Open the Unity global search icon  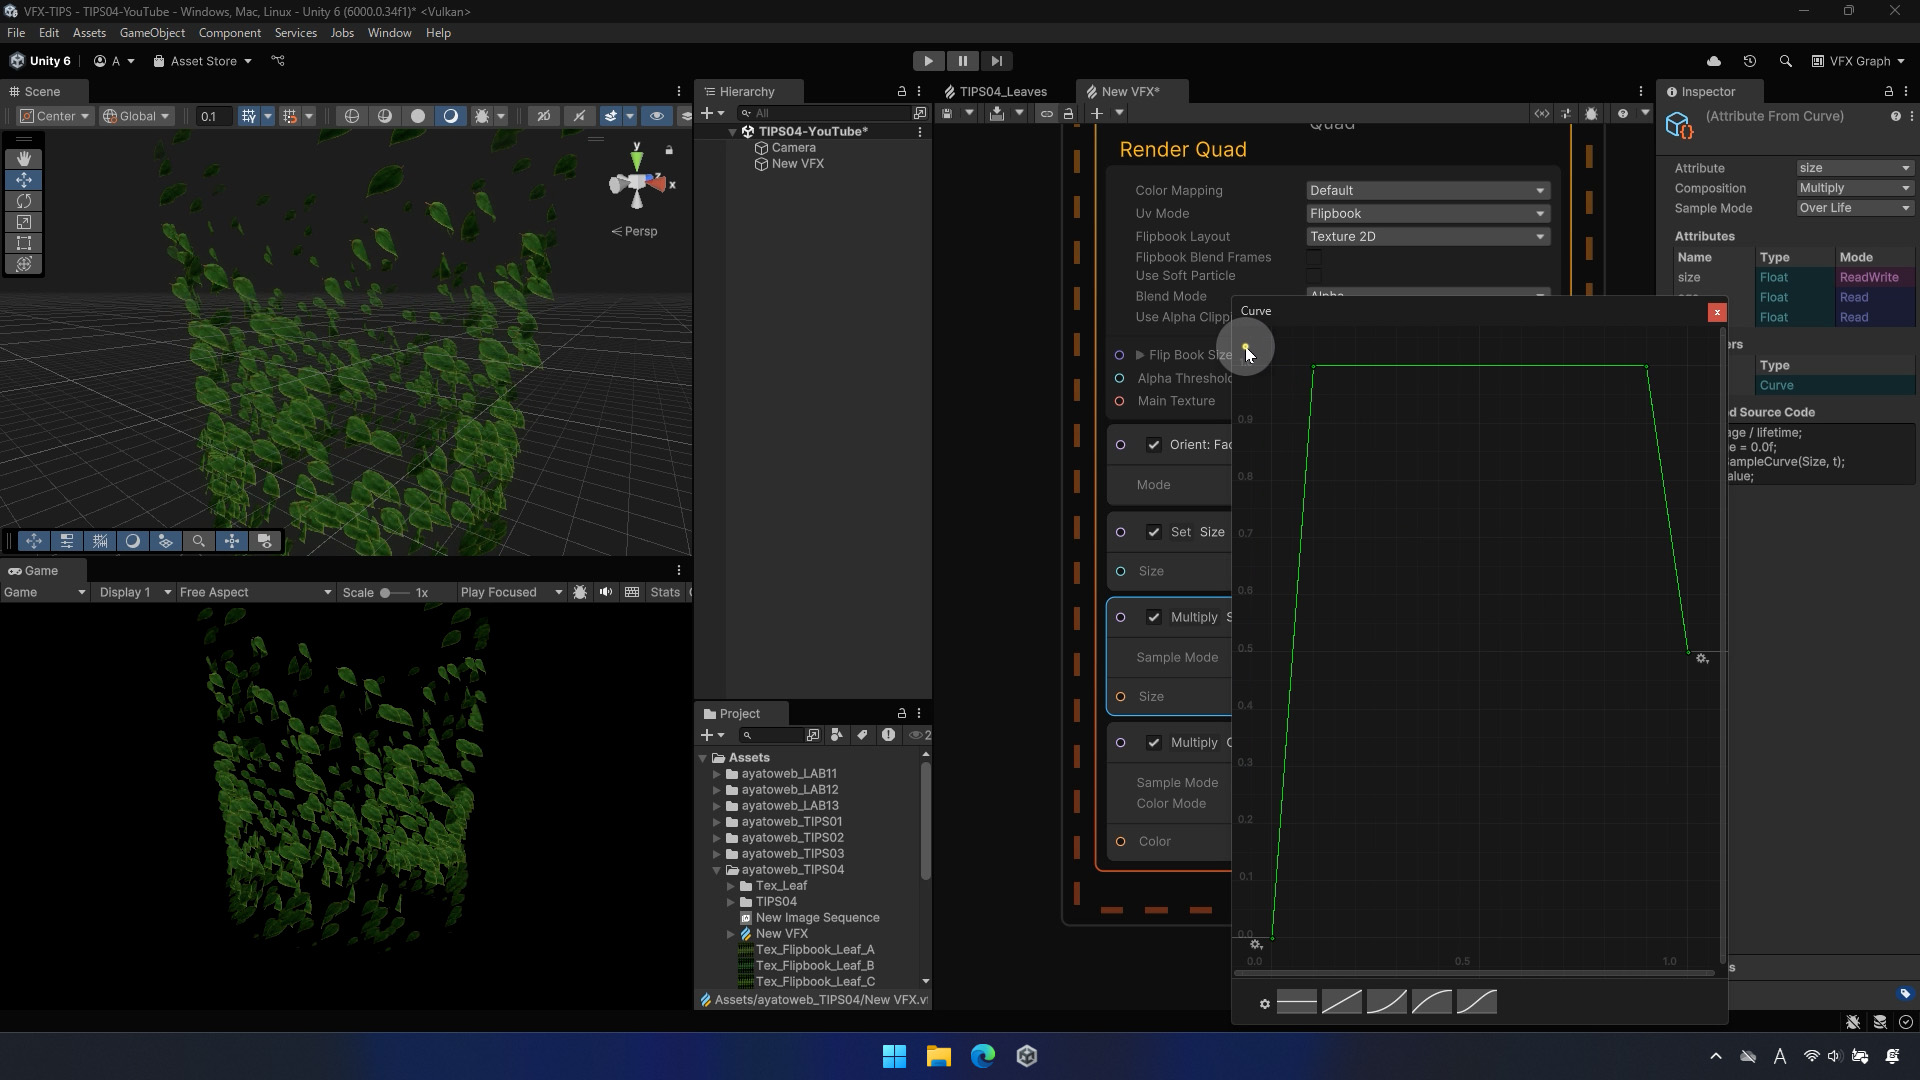(1785, 61)
